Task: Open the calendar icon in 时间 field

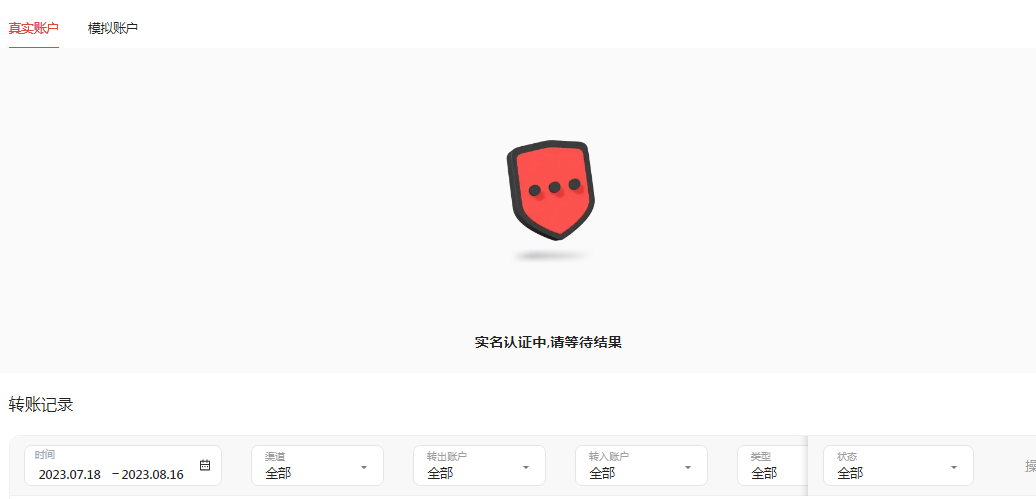Action: 205,465
